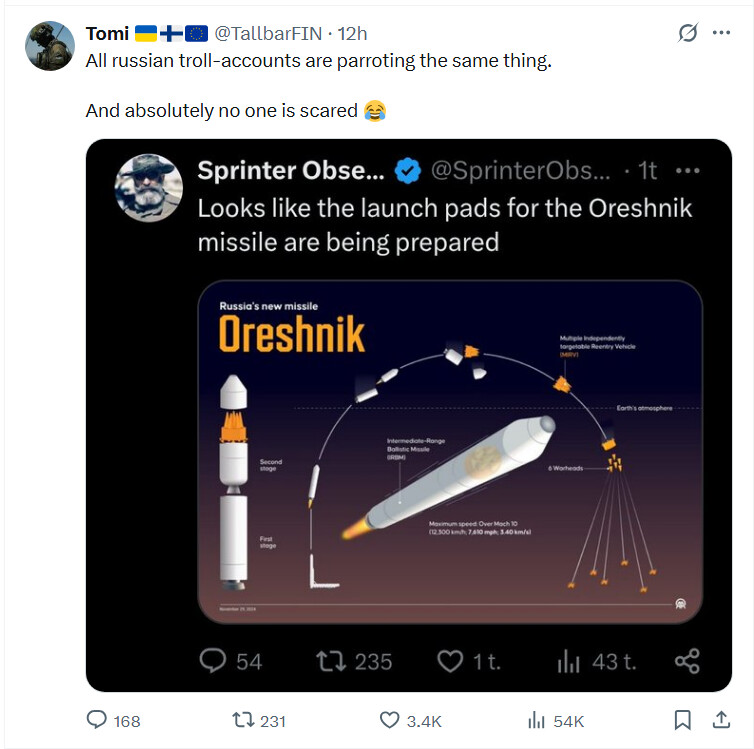Open Tomi's tweet three-dot more menu
Viewport: 754px width, 749px height.
(721, 33)
